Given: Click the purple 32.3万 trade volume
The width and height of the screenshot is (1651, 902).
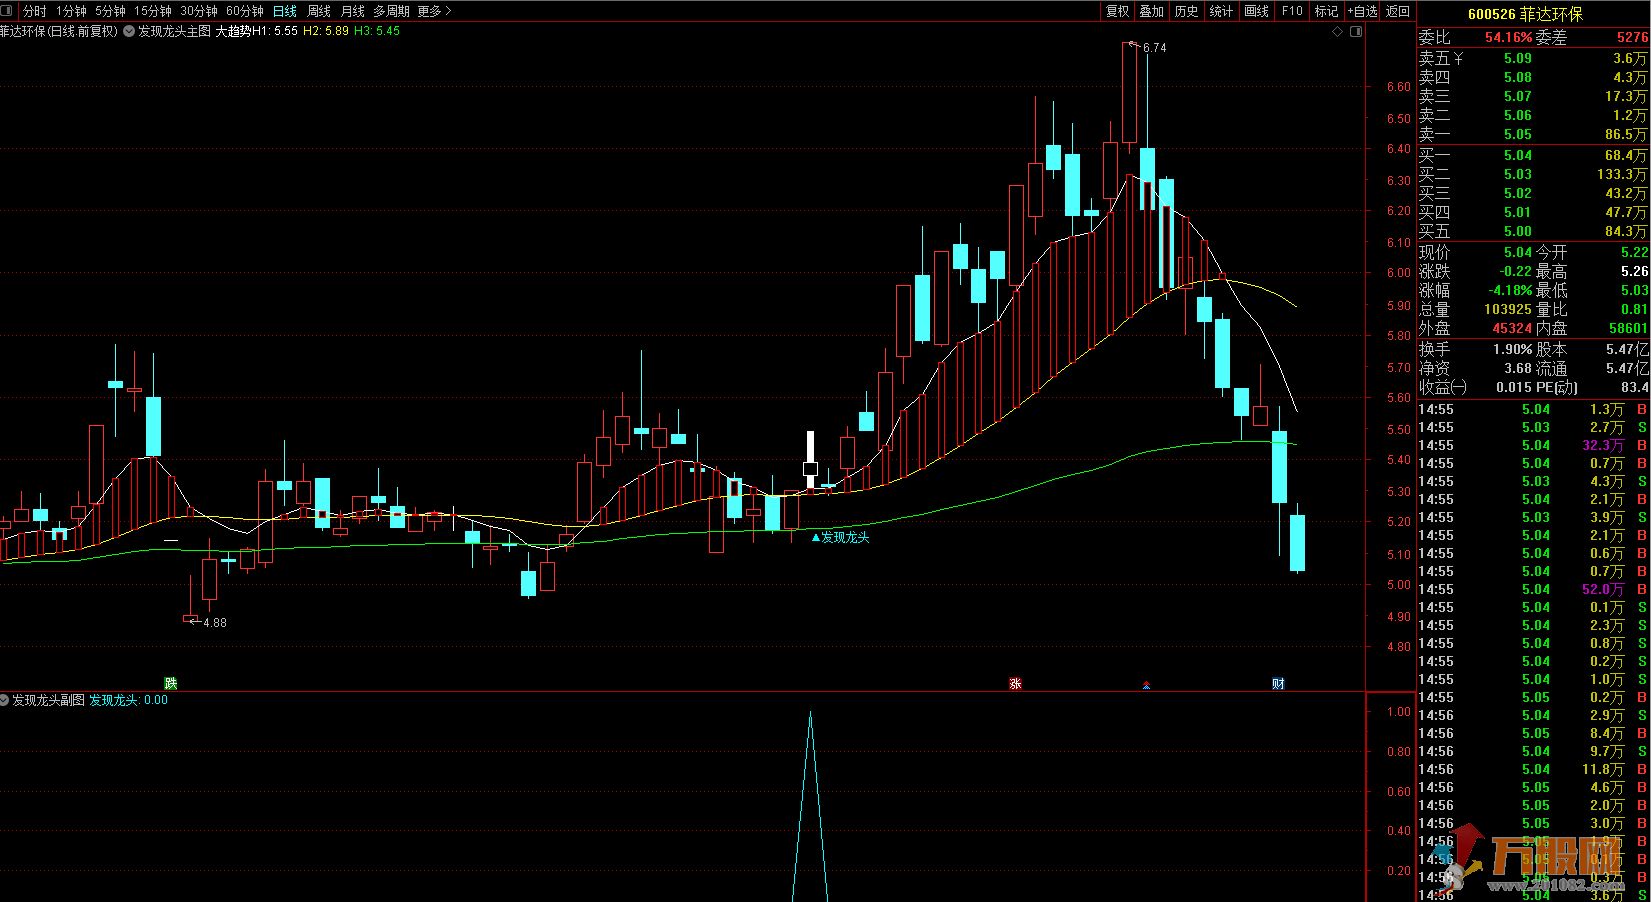Looking at the screenshot, I should click(x=1603, y=446).
